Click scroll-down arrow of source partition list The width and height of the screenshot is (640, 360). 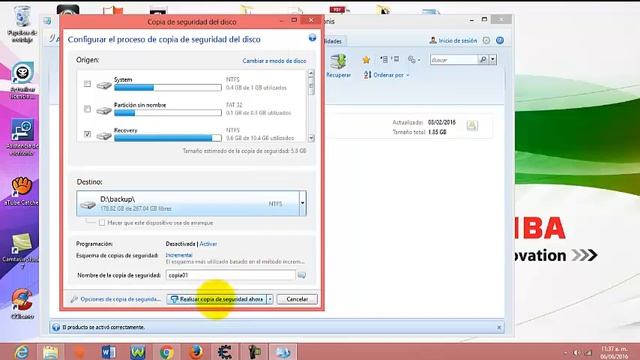tap(311, 138)
